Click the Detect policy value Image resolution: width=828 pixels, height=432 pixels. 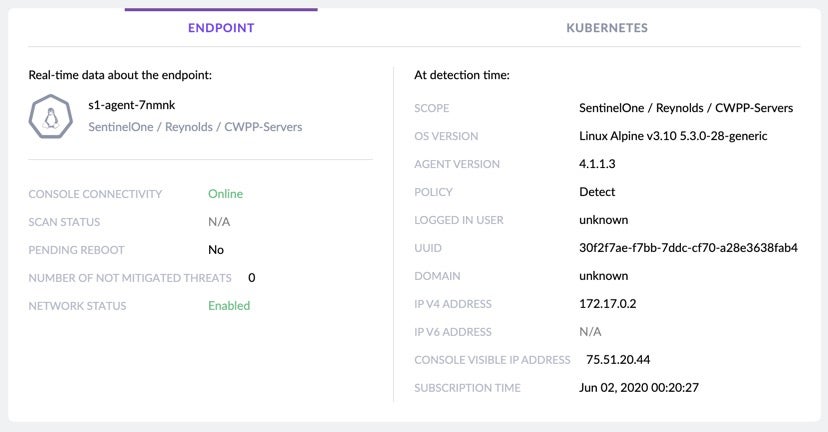point(597,192)
